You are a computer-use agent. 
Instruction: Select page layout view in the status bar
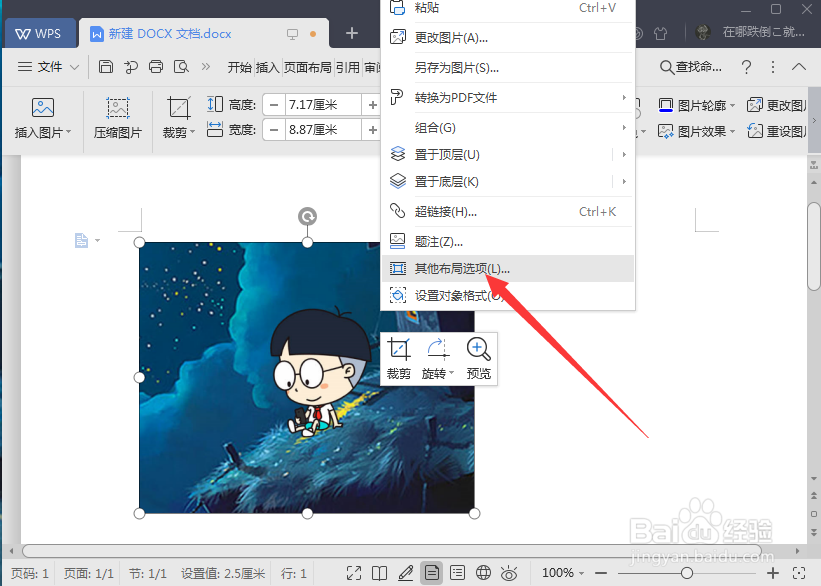point(431,573)
